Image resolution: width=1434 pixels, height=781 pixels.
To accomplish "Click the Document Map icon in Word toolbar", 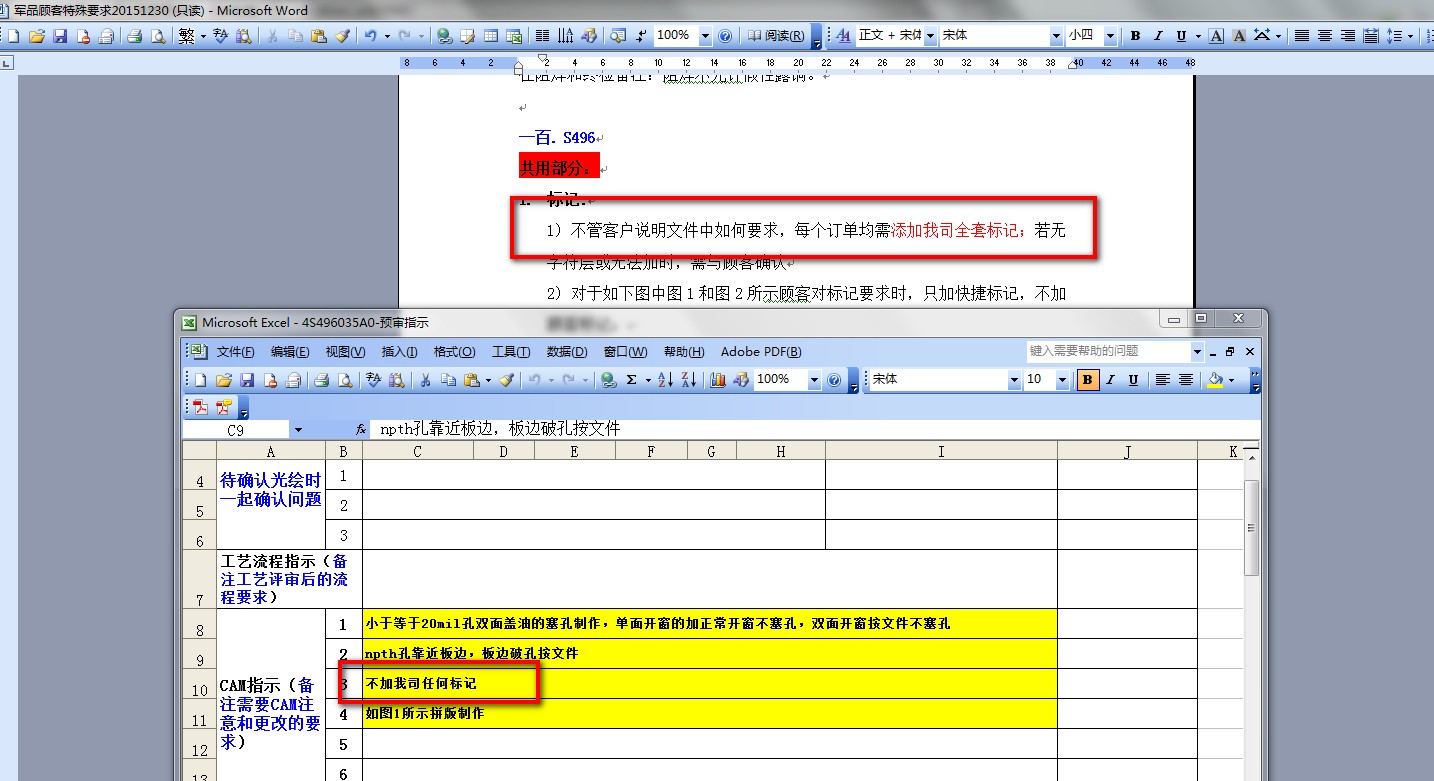I will point(618,36).
